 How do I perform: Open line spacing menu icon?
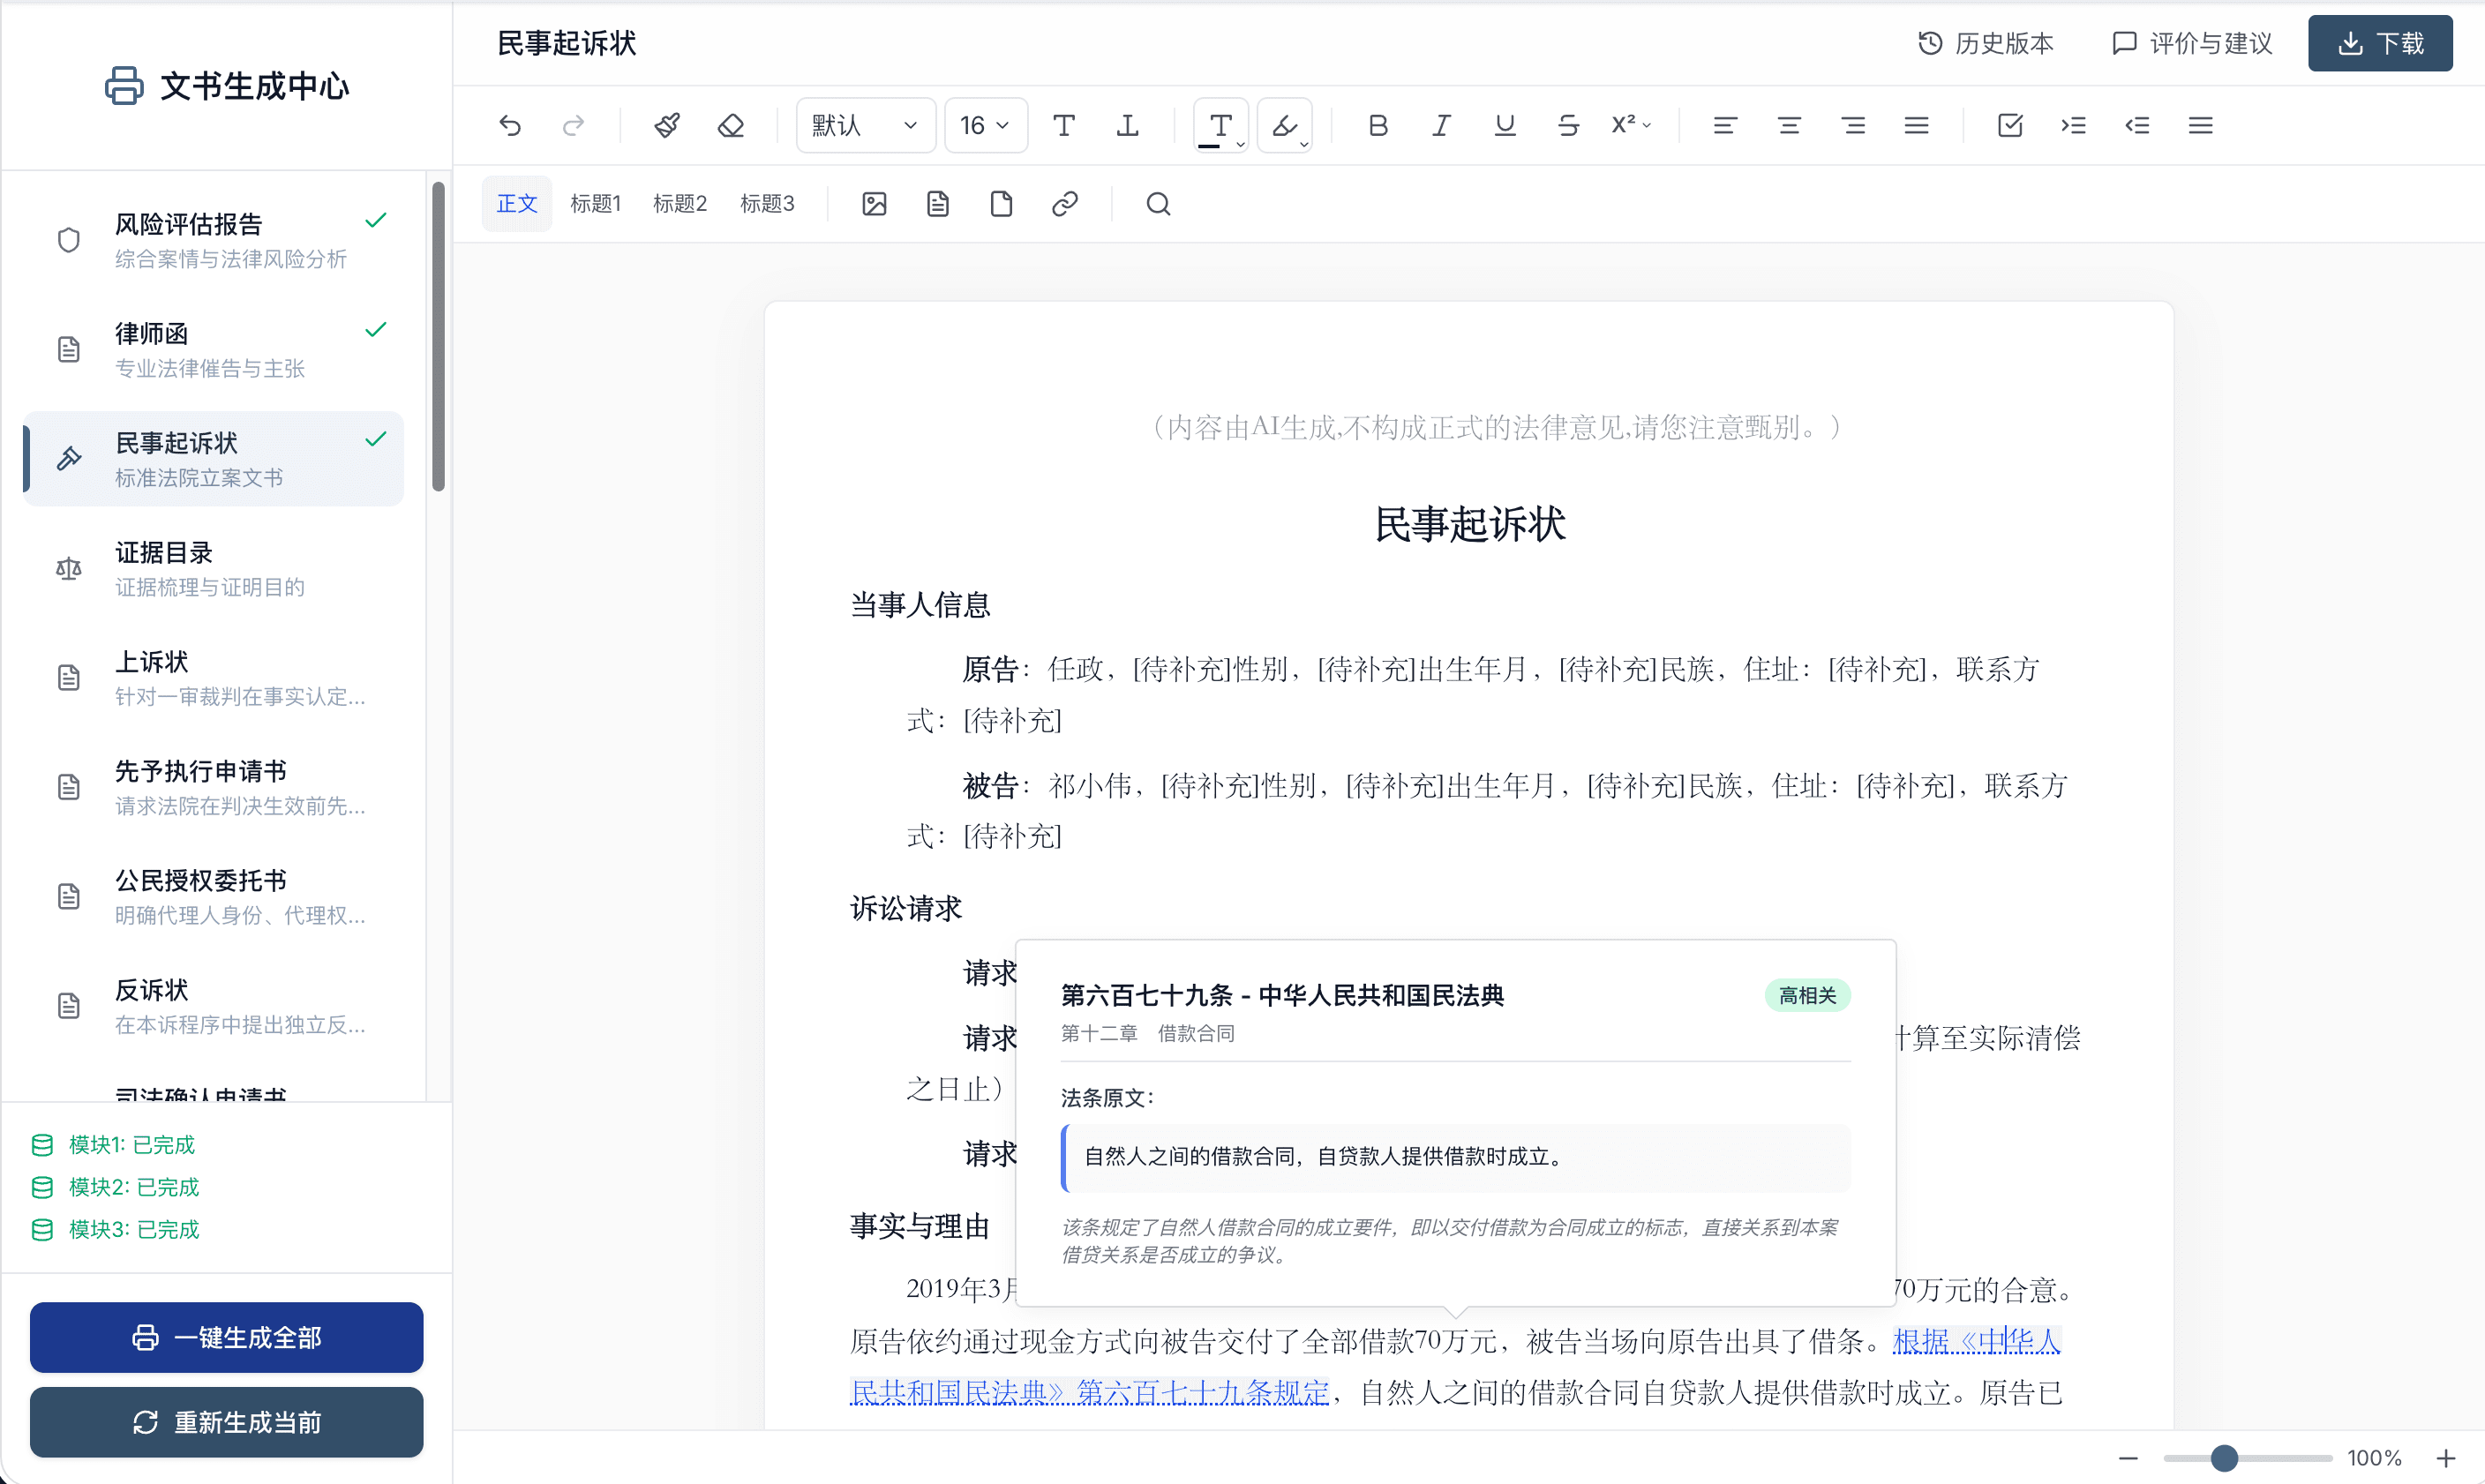pyautogui.click(x=2200, y=125)
